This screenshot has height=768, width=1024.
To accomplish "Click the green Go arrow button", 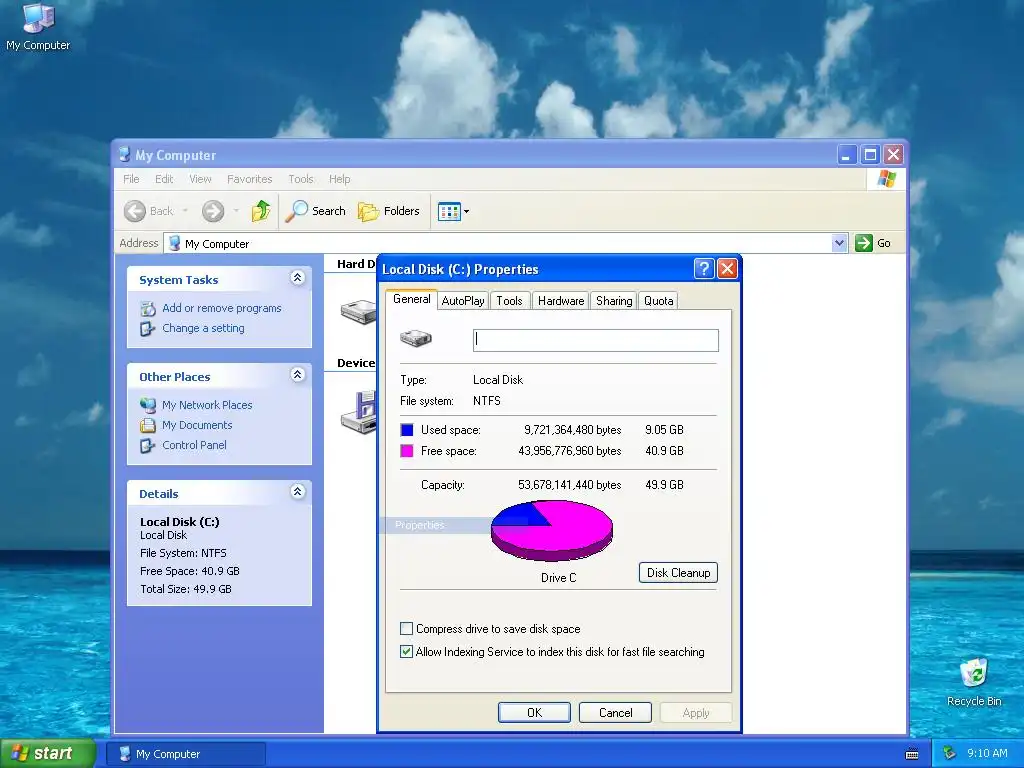I will pyautogui.click(x=863, y=243).
